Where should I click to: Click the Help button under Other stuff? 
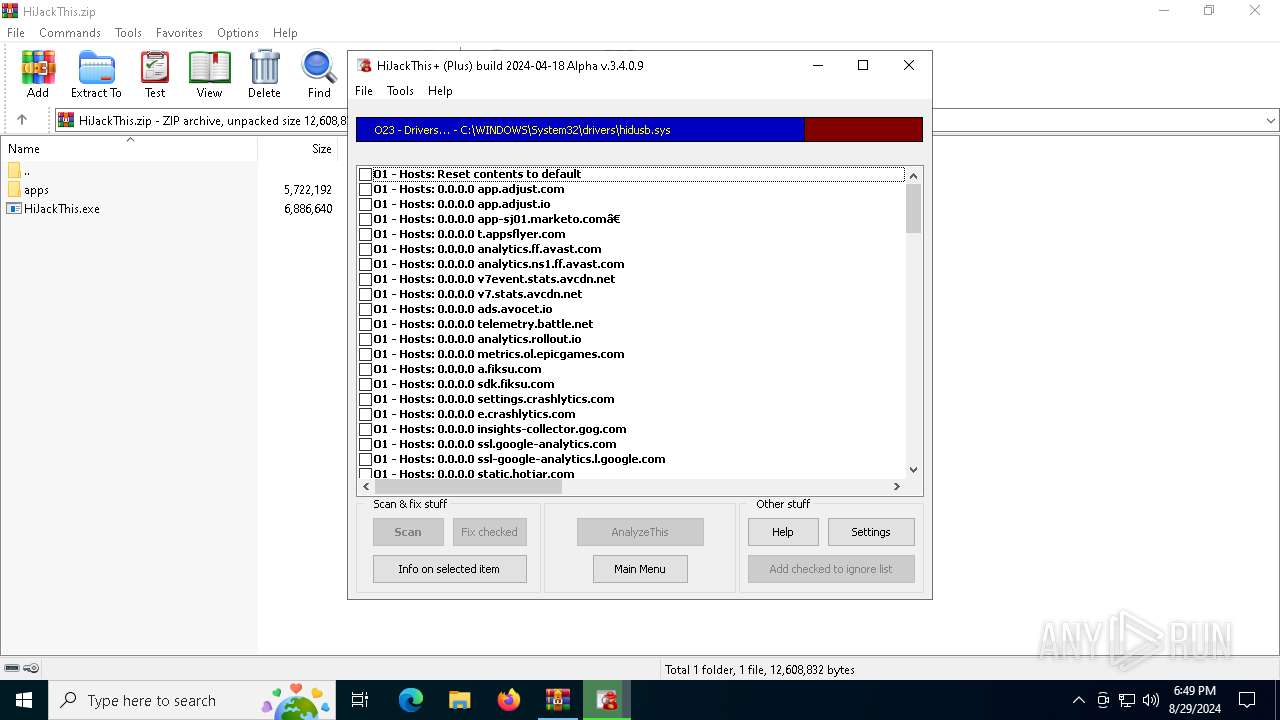[783, 532]
